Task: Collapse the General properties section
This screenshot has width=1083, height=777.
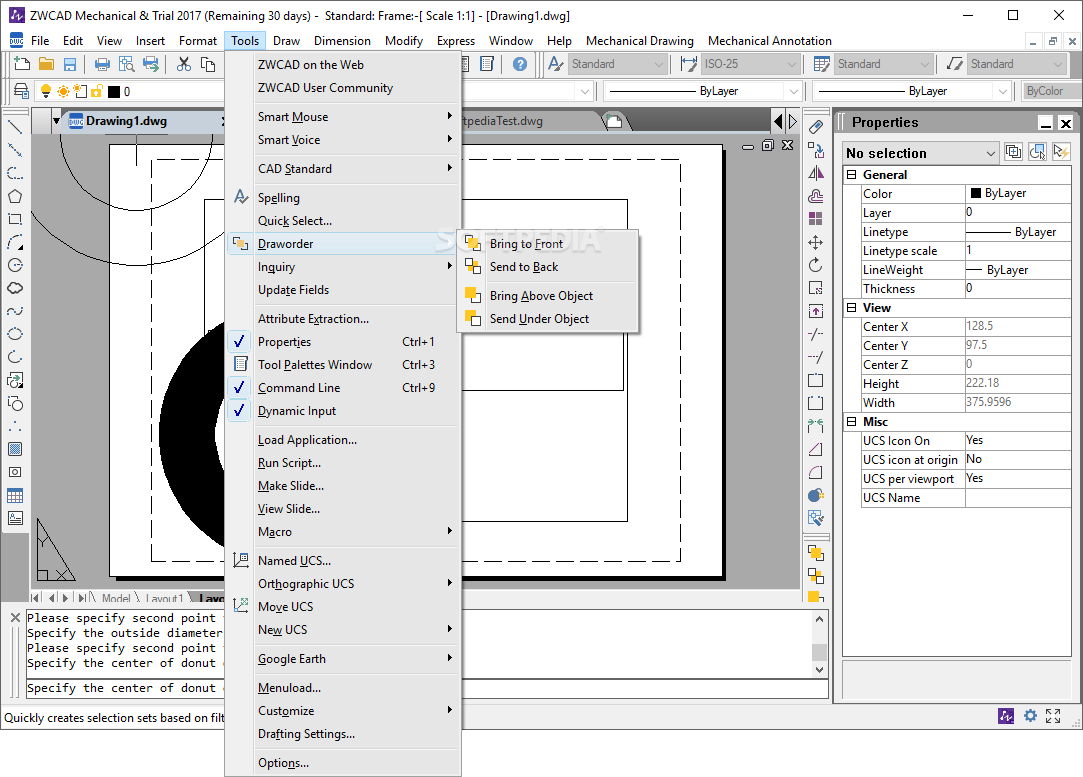Action: click(852, 175)
